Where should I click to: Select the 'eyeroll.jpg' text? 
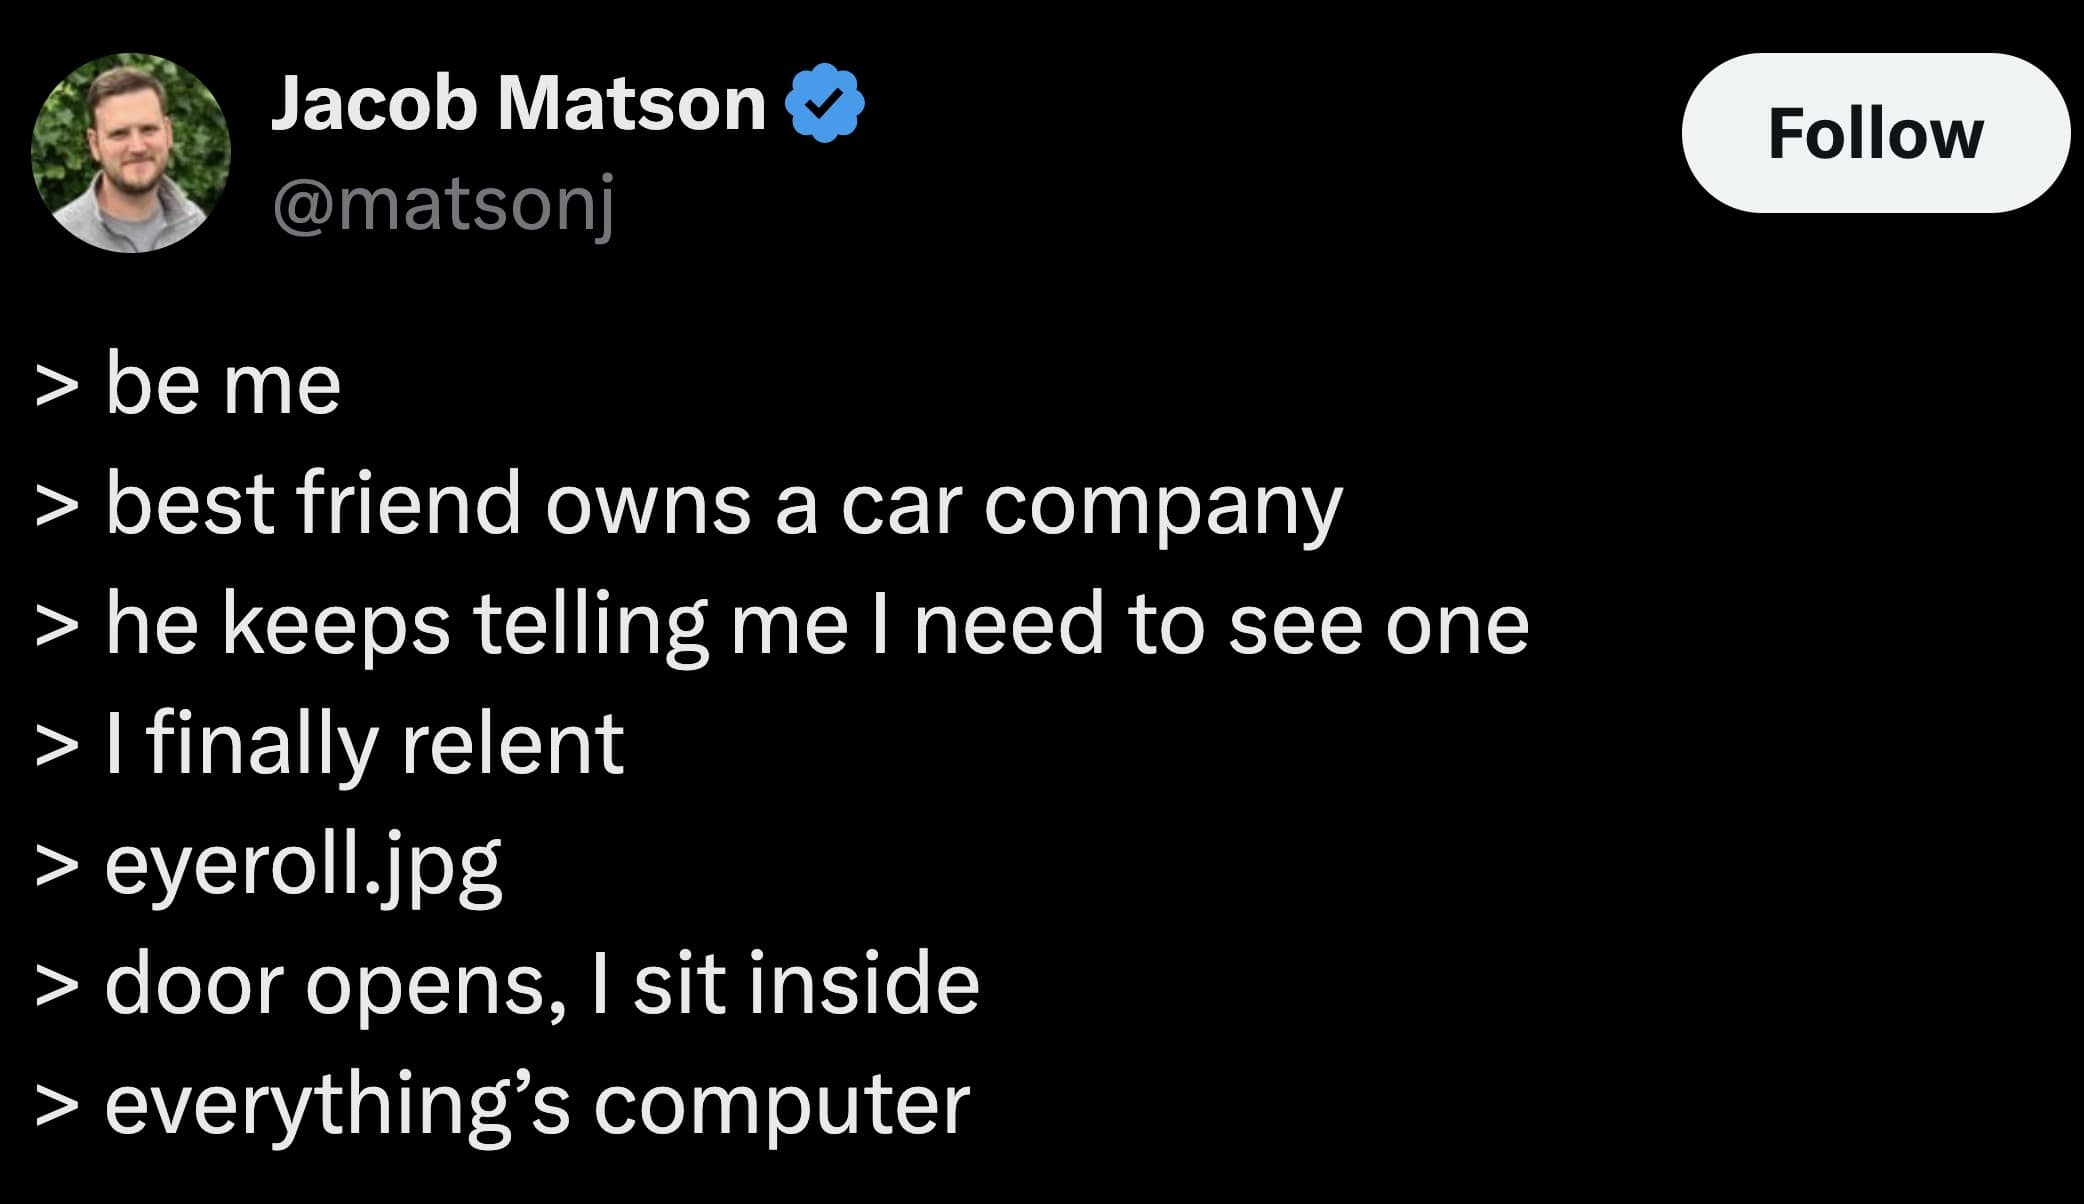click(270, 865)
